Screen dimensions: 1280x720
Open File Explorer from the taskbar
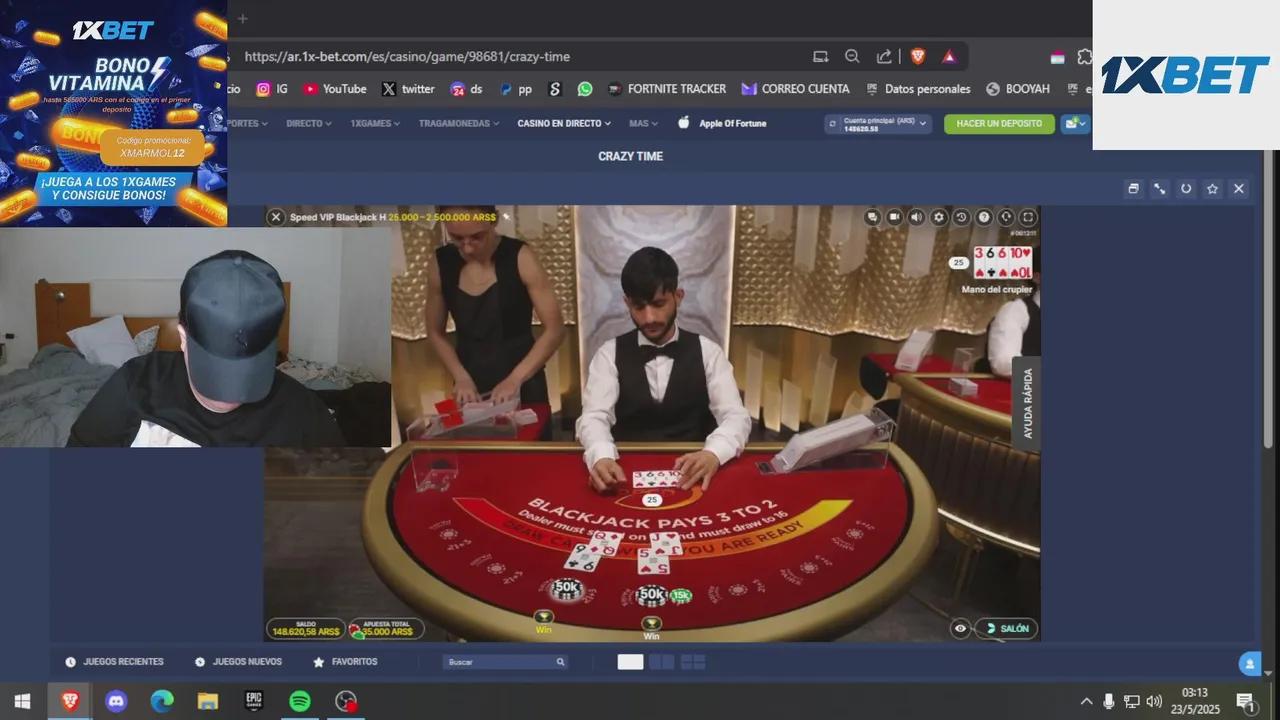tap(208, 701)
